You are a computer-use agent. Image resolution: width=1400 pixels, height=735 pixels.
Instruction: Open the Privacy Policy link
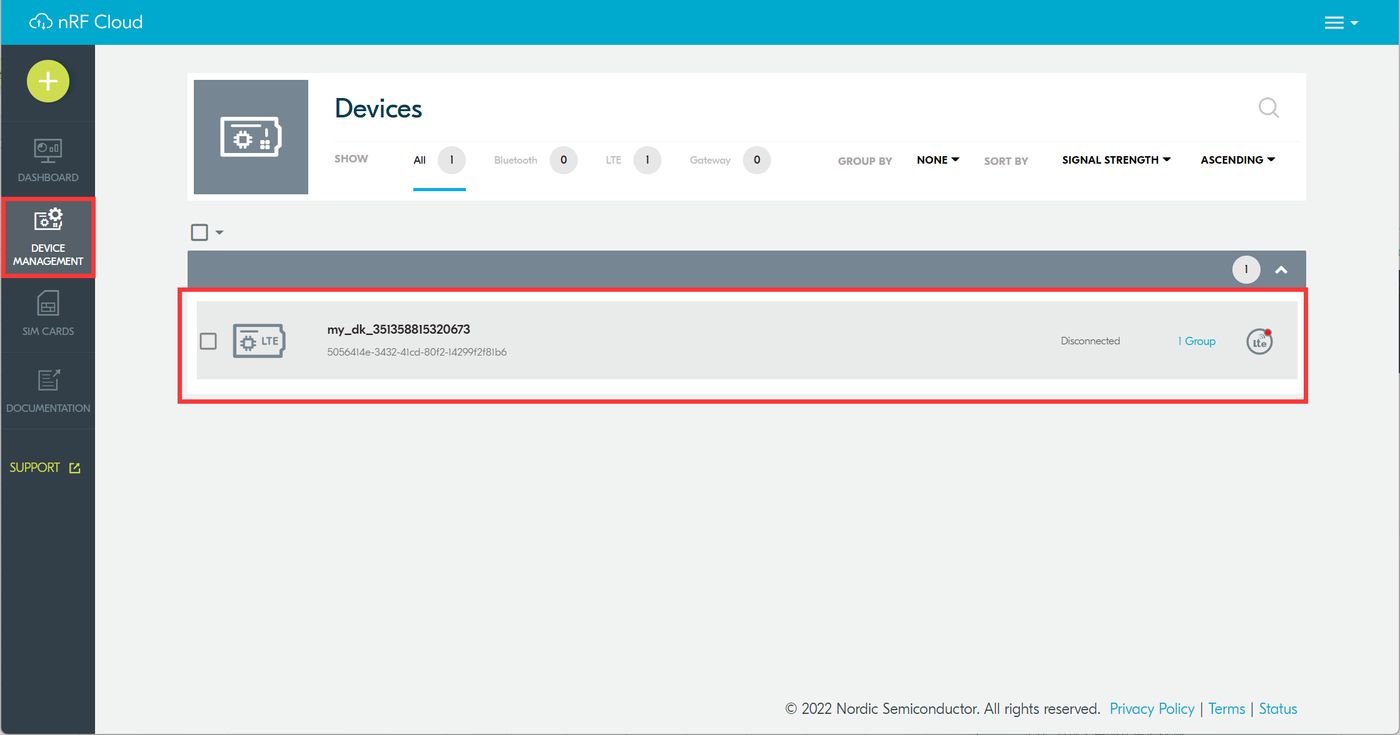click(x=1152, y=708)
